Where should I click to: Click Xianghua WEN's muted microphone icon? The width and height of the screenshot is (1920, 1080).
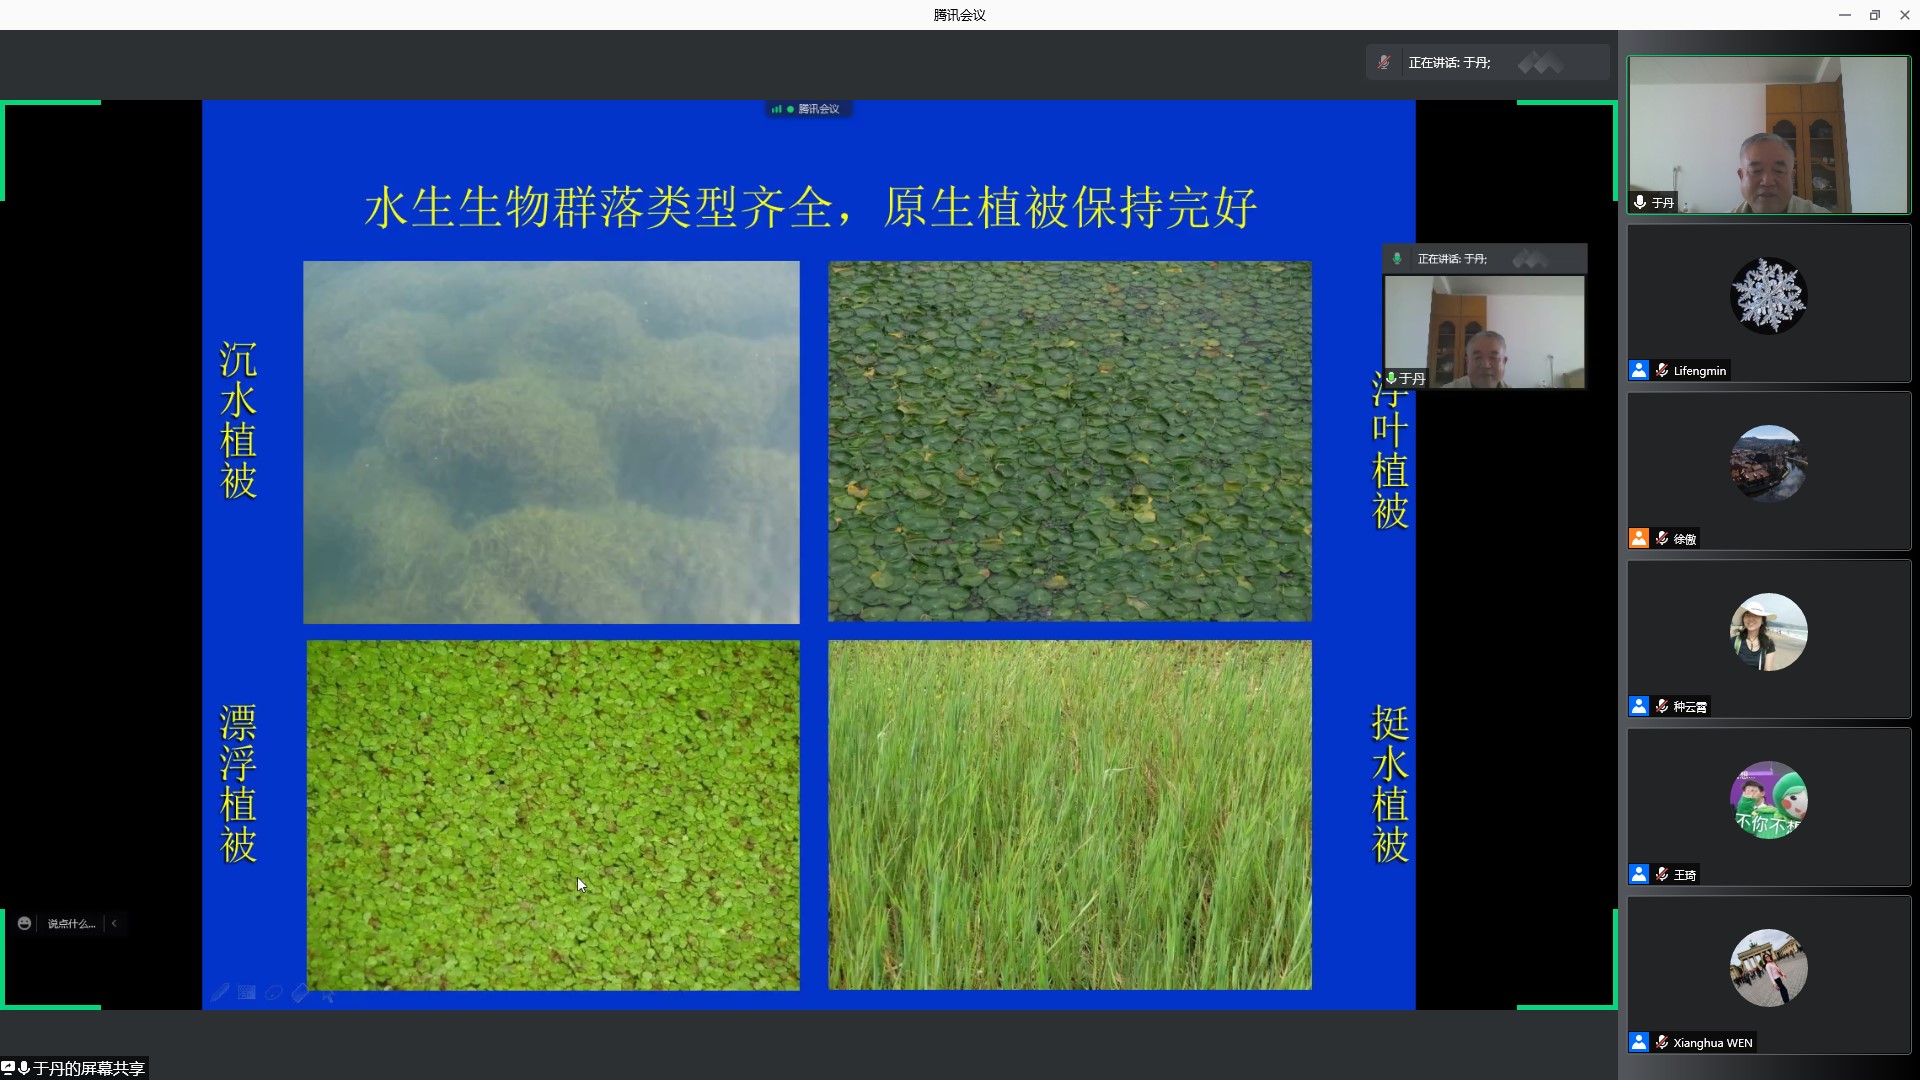(1662, 1042)
